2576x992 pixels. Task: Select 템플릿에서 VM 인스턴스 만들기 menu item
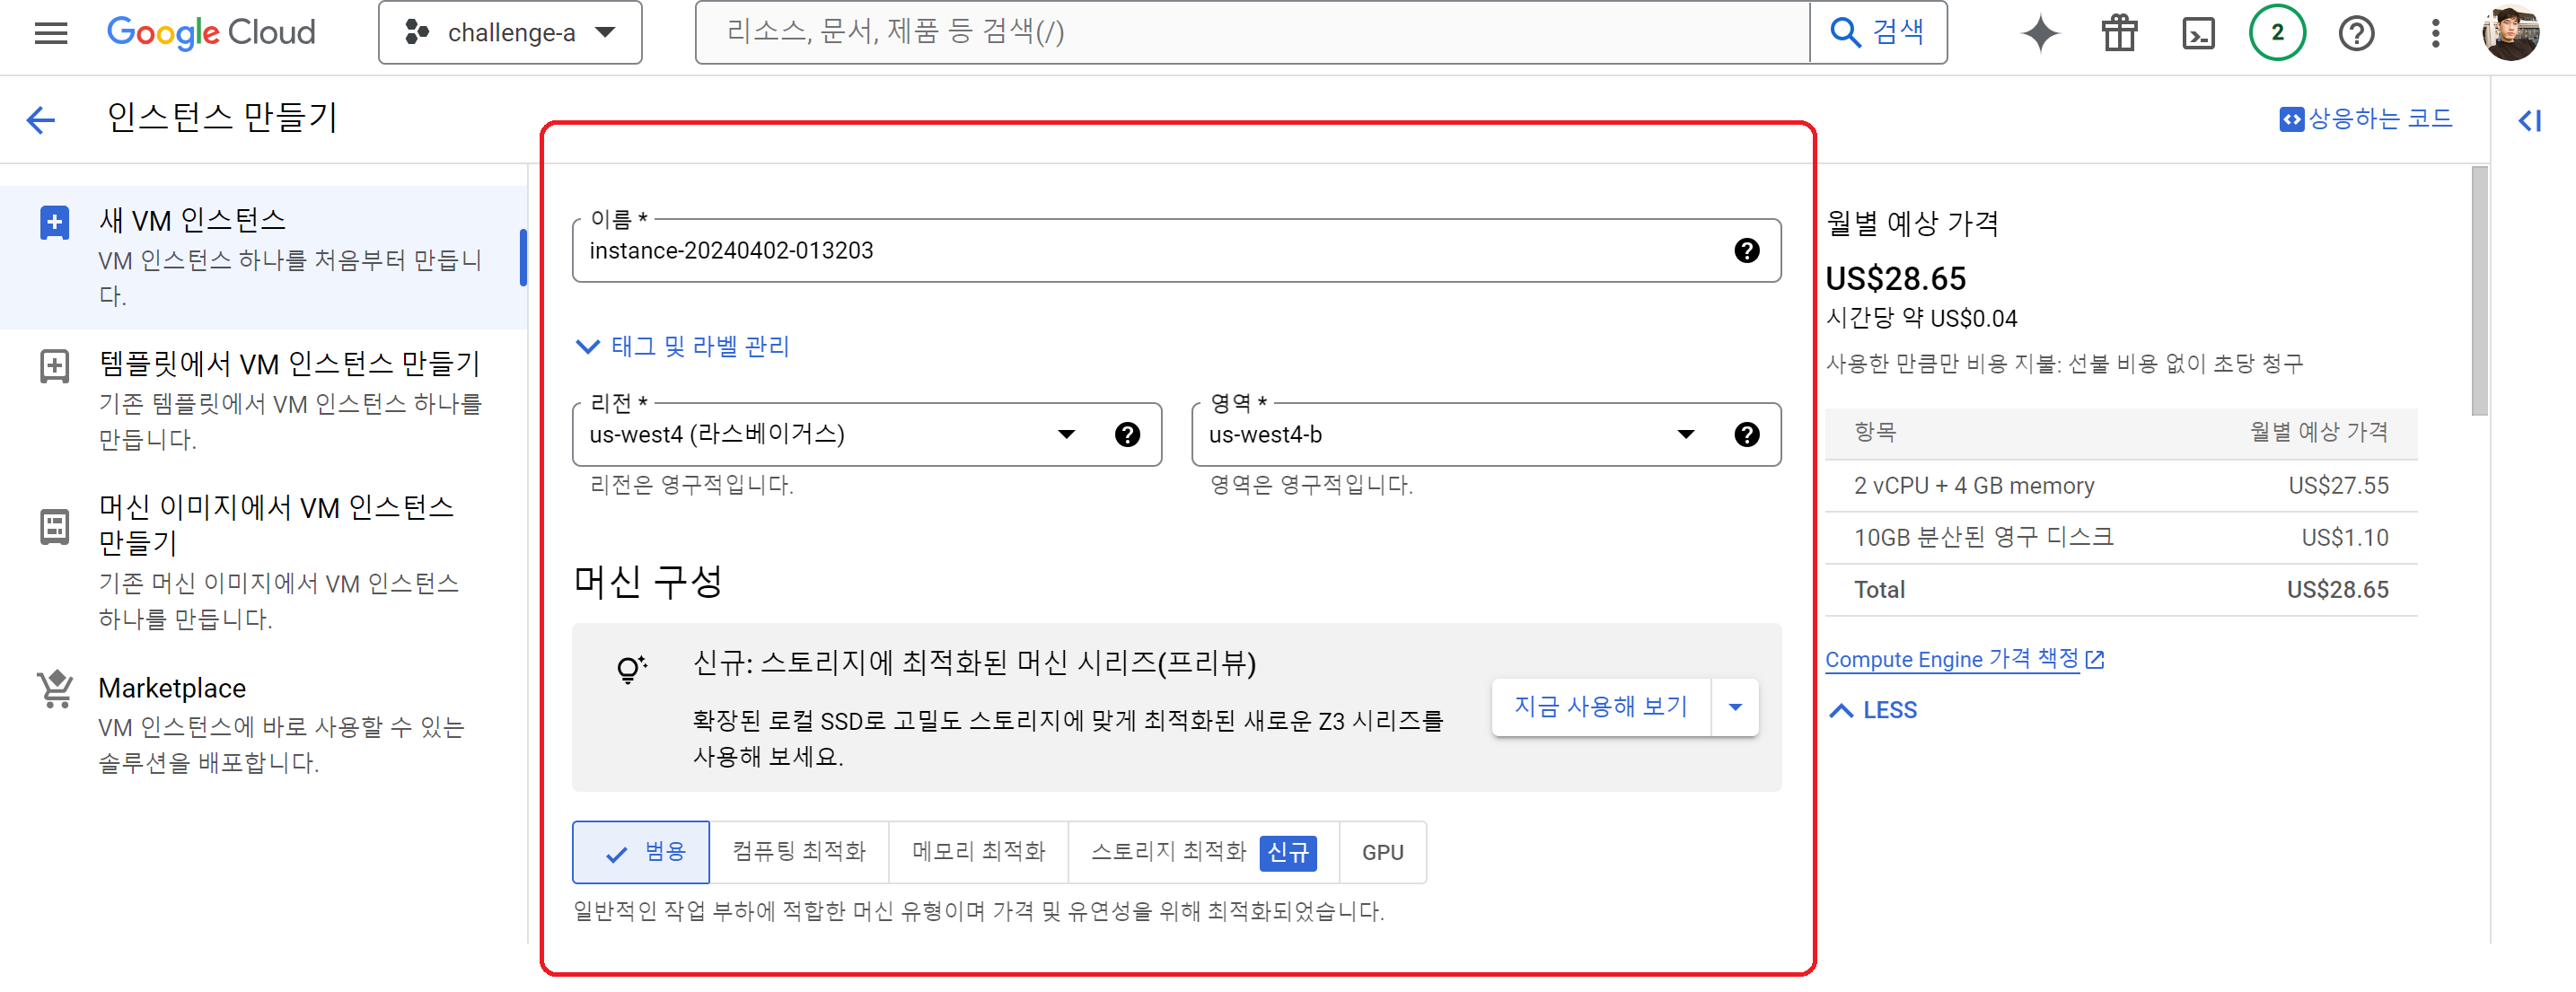click(x=288, y=364)
